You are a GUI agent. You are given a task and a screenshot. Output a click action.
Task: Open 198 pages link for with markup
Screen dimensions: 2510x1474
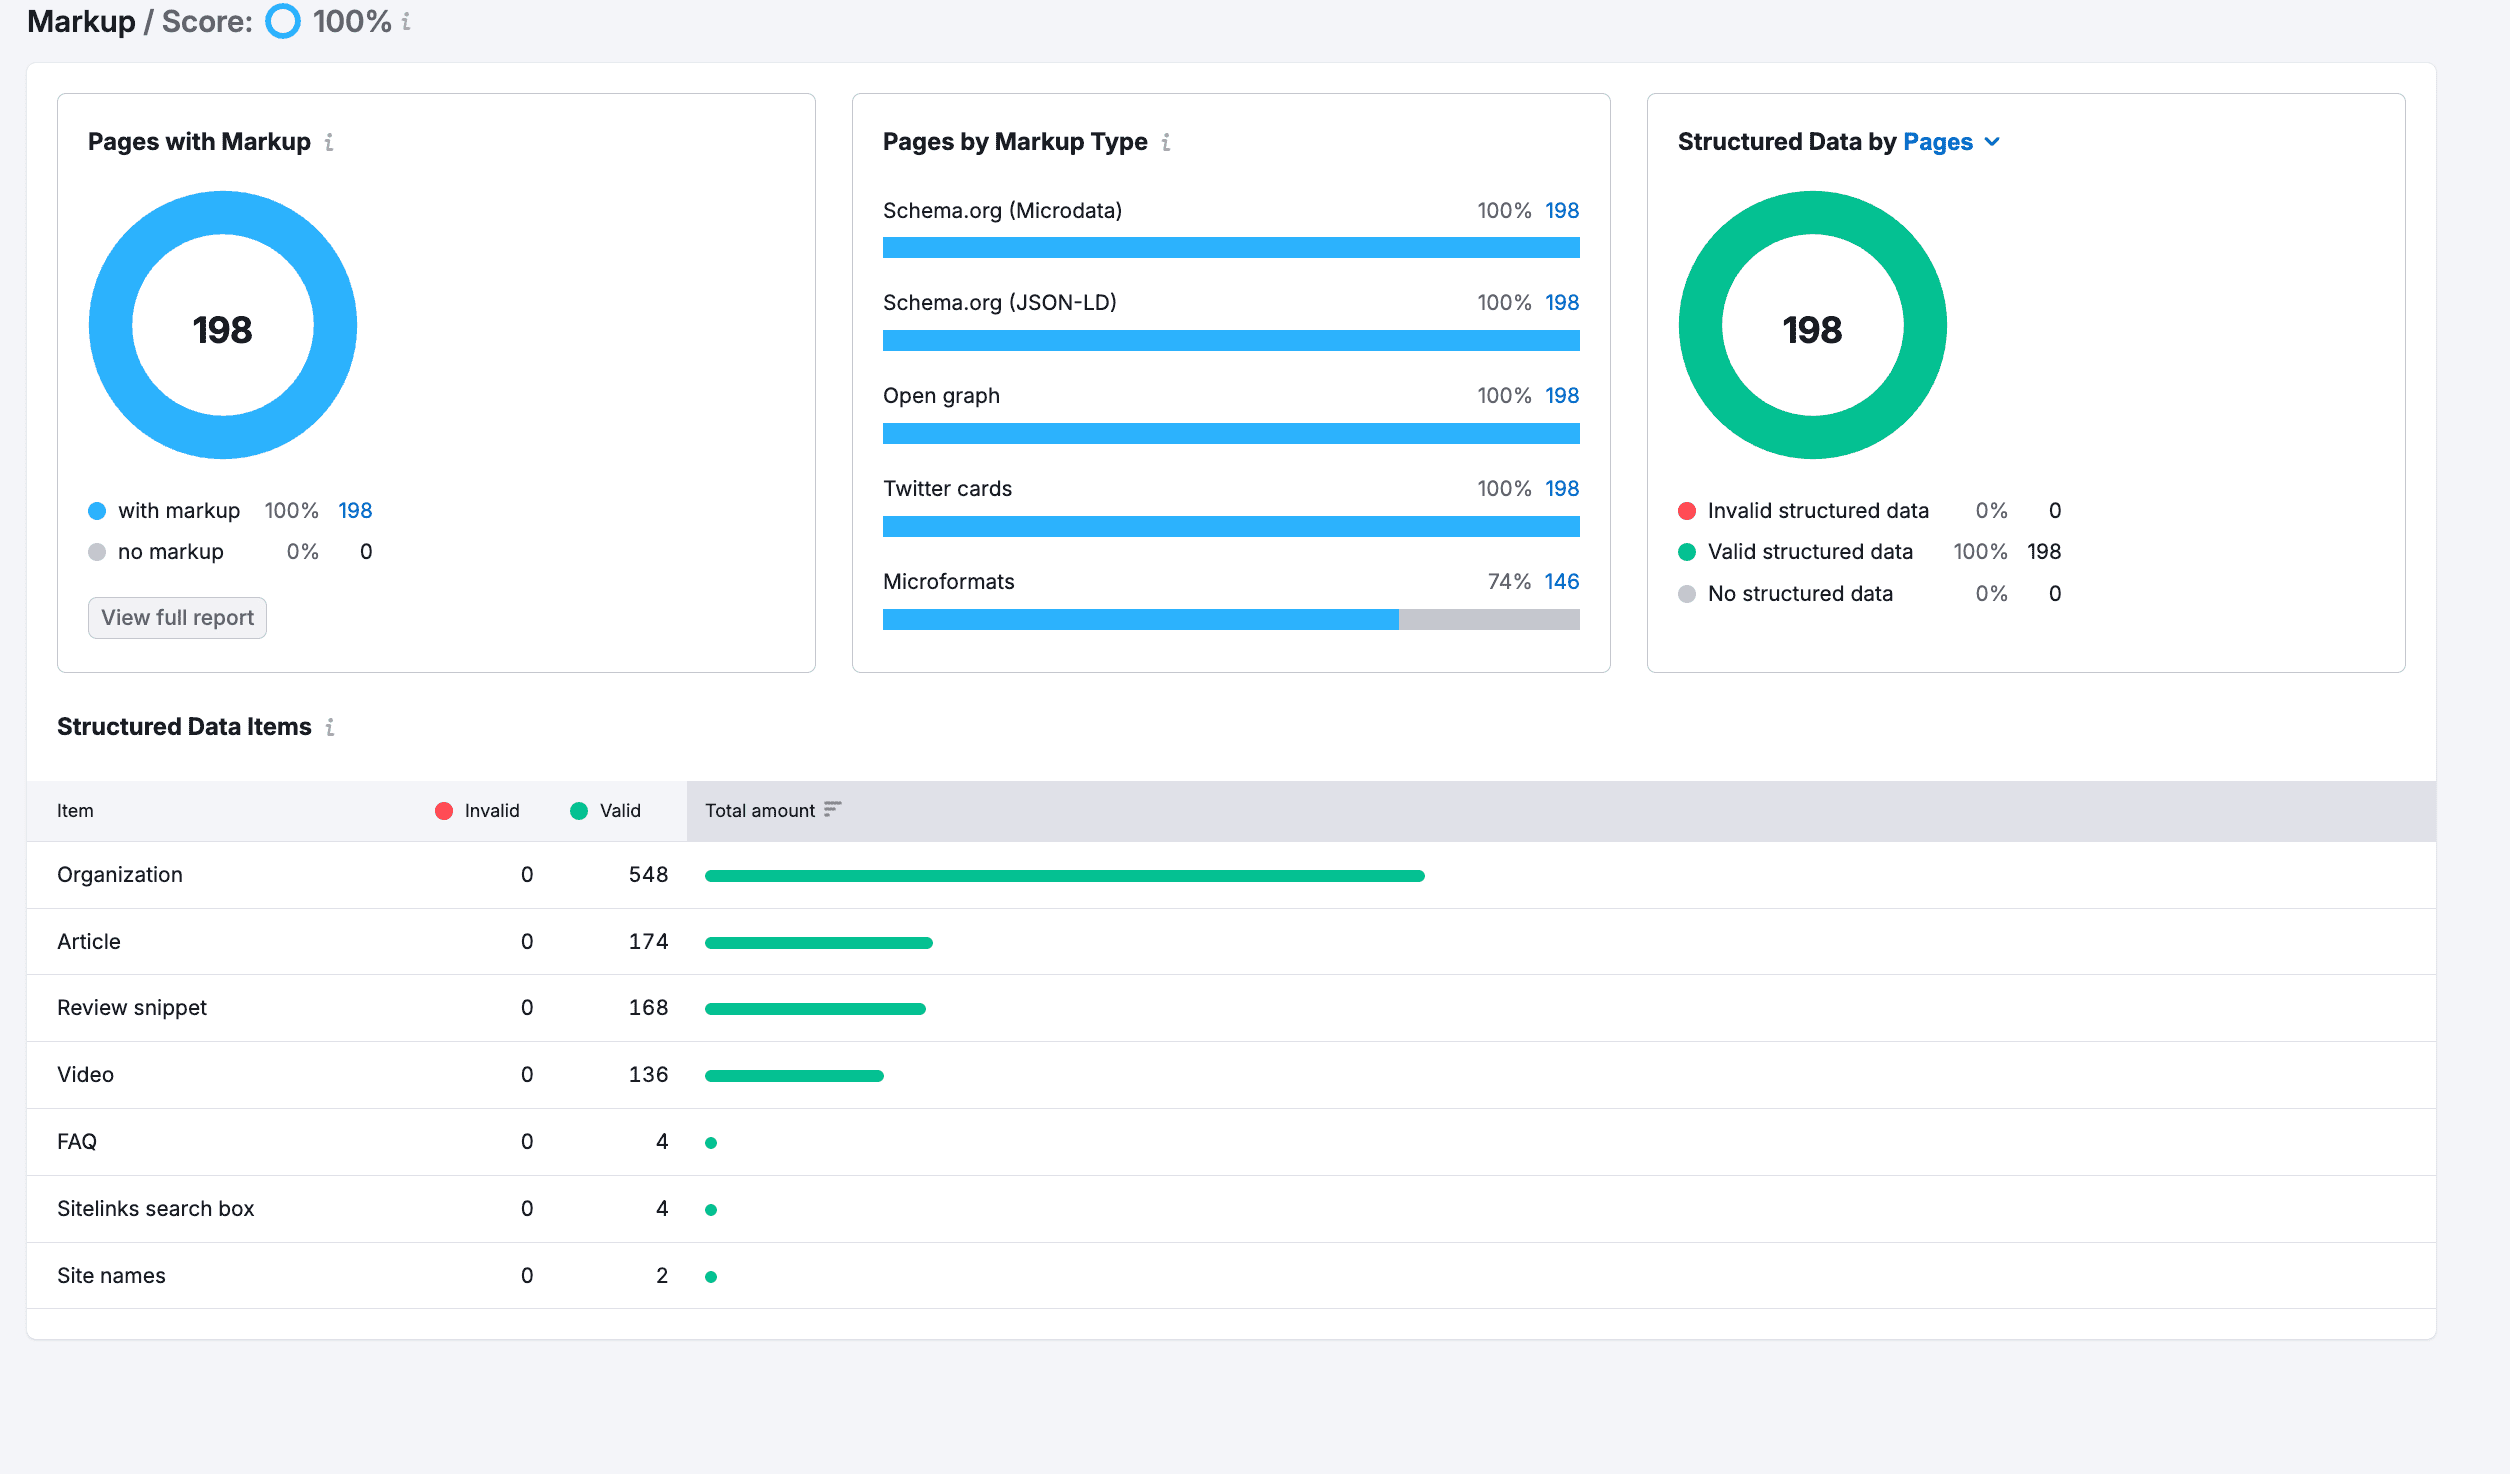[x=355, y=511]
